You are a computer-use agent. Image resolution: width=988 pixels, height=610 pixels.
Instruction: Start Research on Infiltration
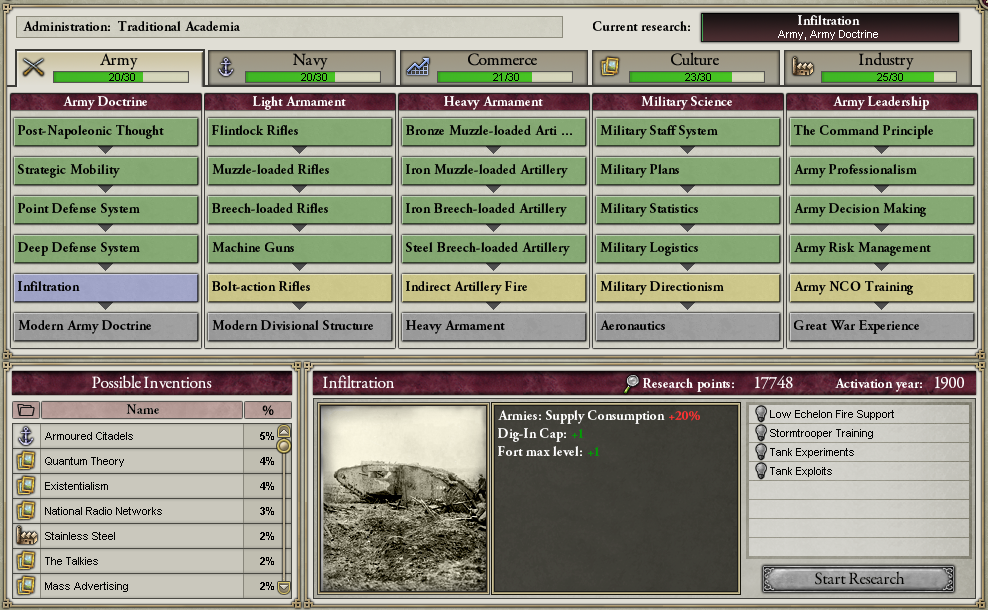click(858, 578)
